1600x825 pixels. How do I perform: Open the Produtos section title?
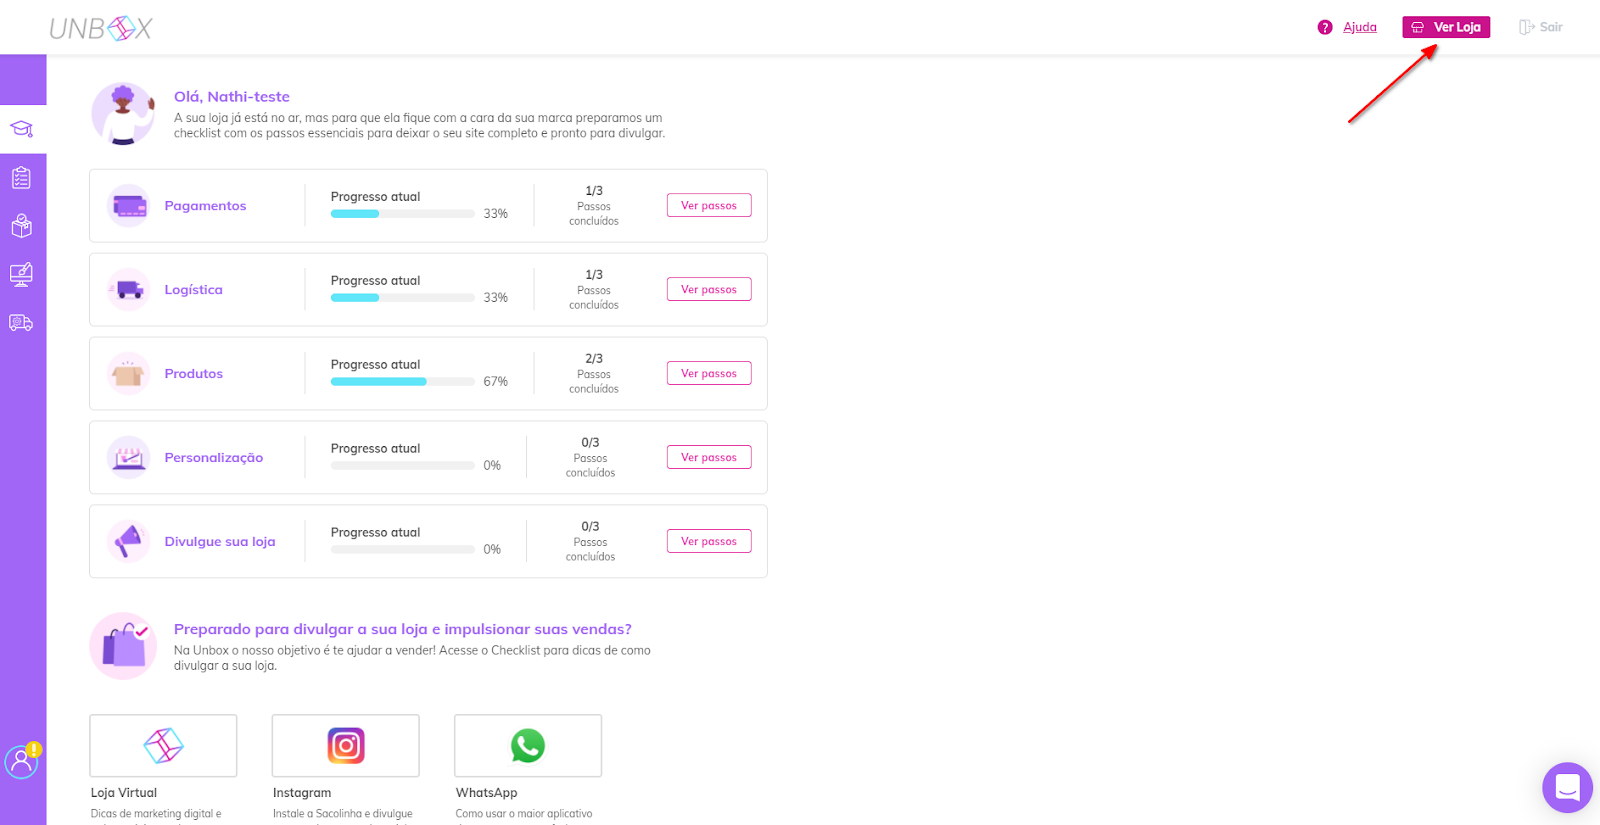click(x=194, y=374)
